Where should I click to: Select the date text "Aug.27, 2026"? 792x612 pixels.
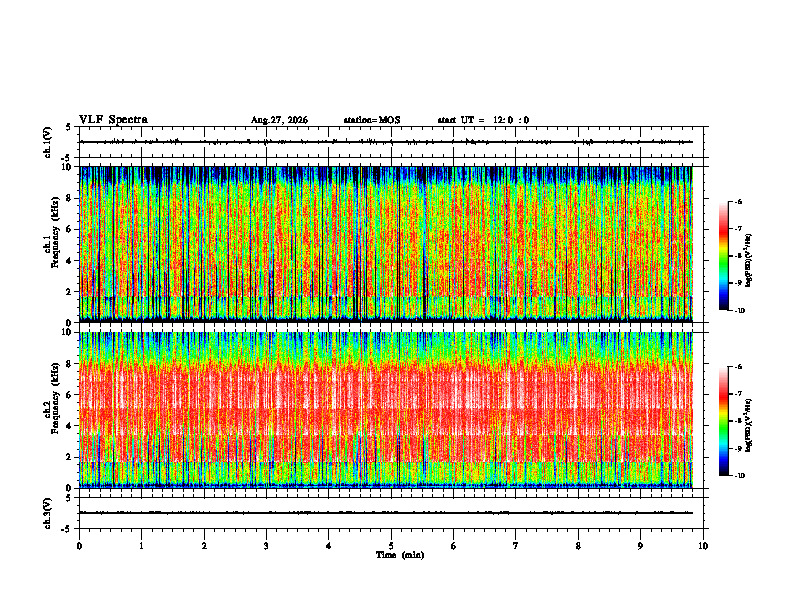pyautogui.click(x=279, y=120)
